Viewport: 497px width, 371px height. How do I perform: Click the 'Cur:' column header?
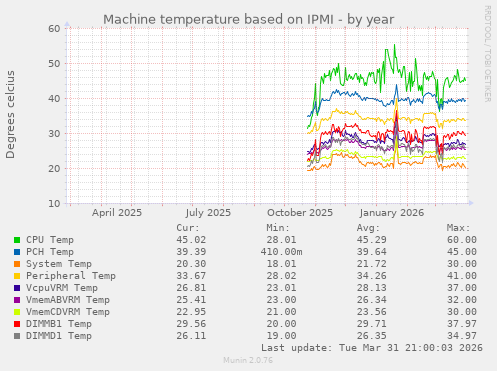tap(188, 228)
